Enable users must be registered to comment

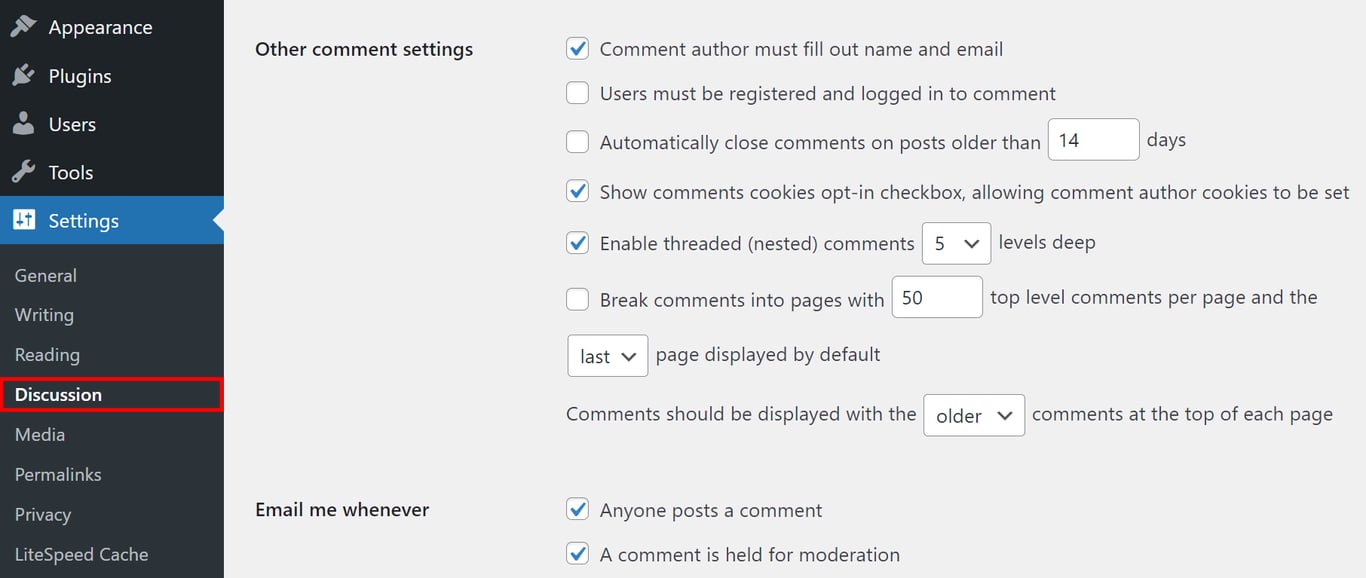(577, 92)
